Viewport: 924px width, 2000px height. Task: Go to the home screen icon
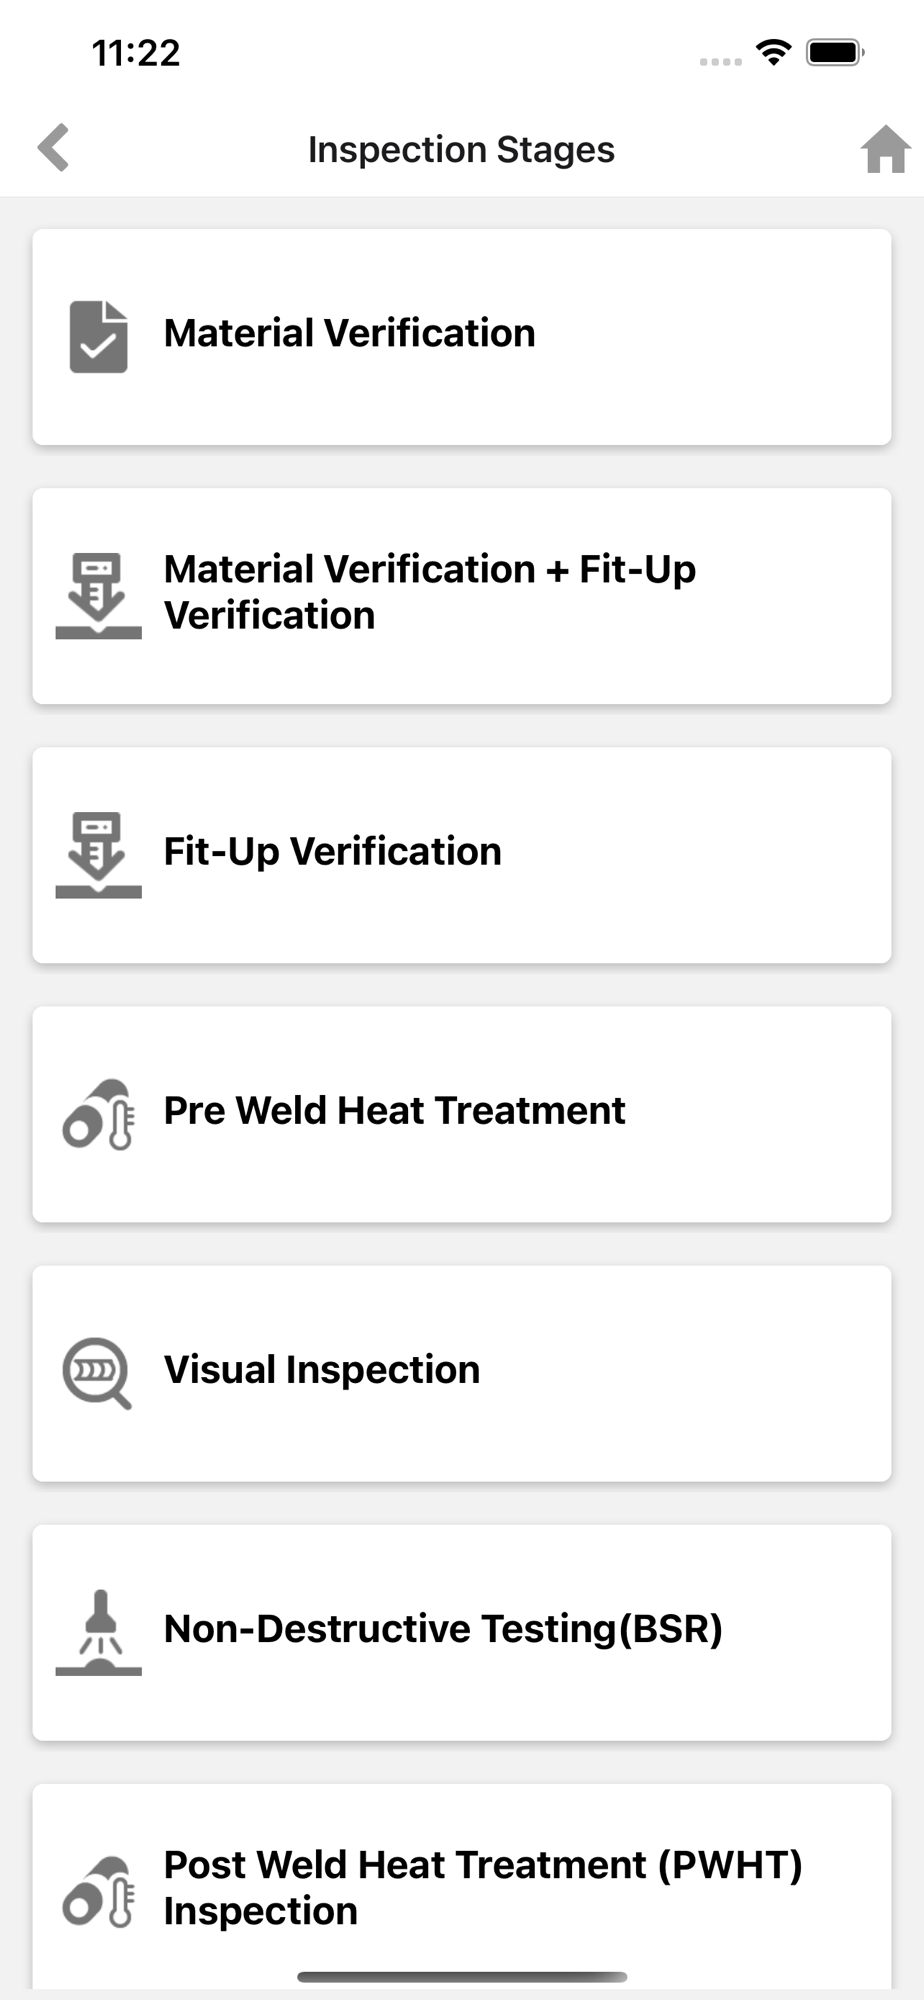[885, 150]
